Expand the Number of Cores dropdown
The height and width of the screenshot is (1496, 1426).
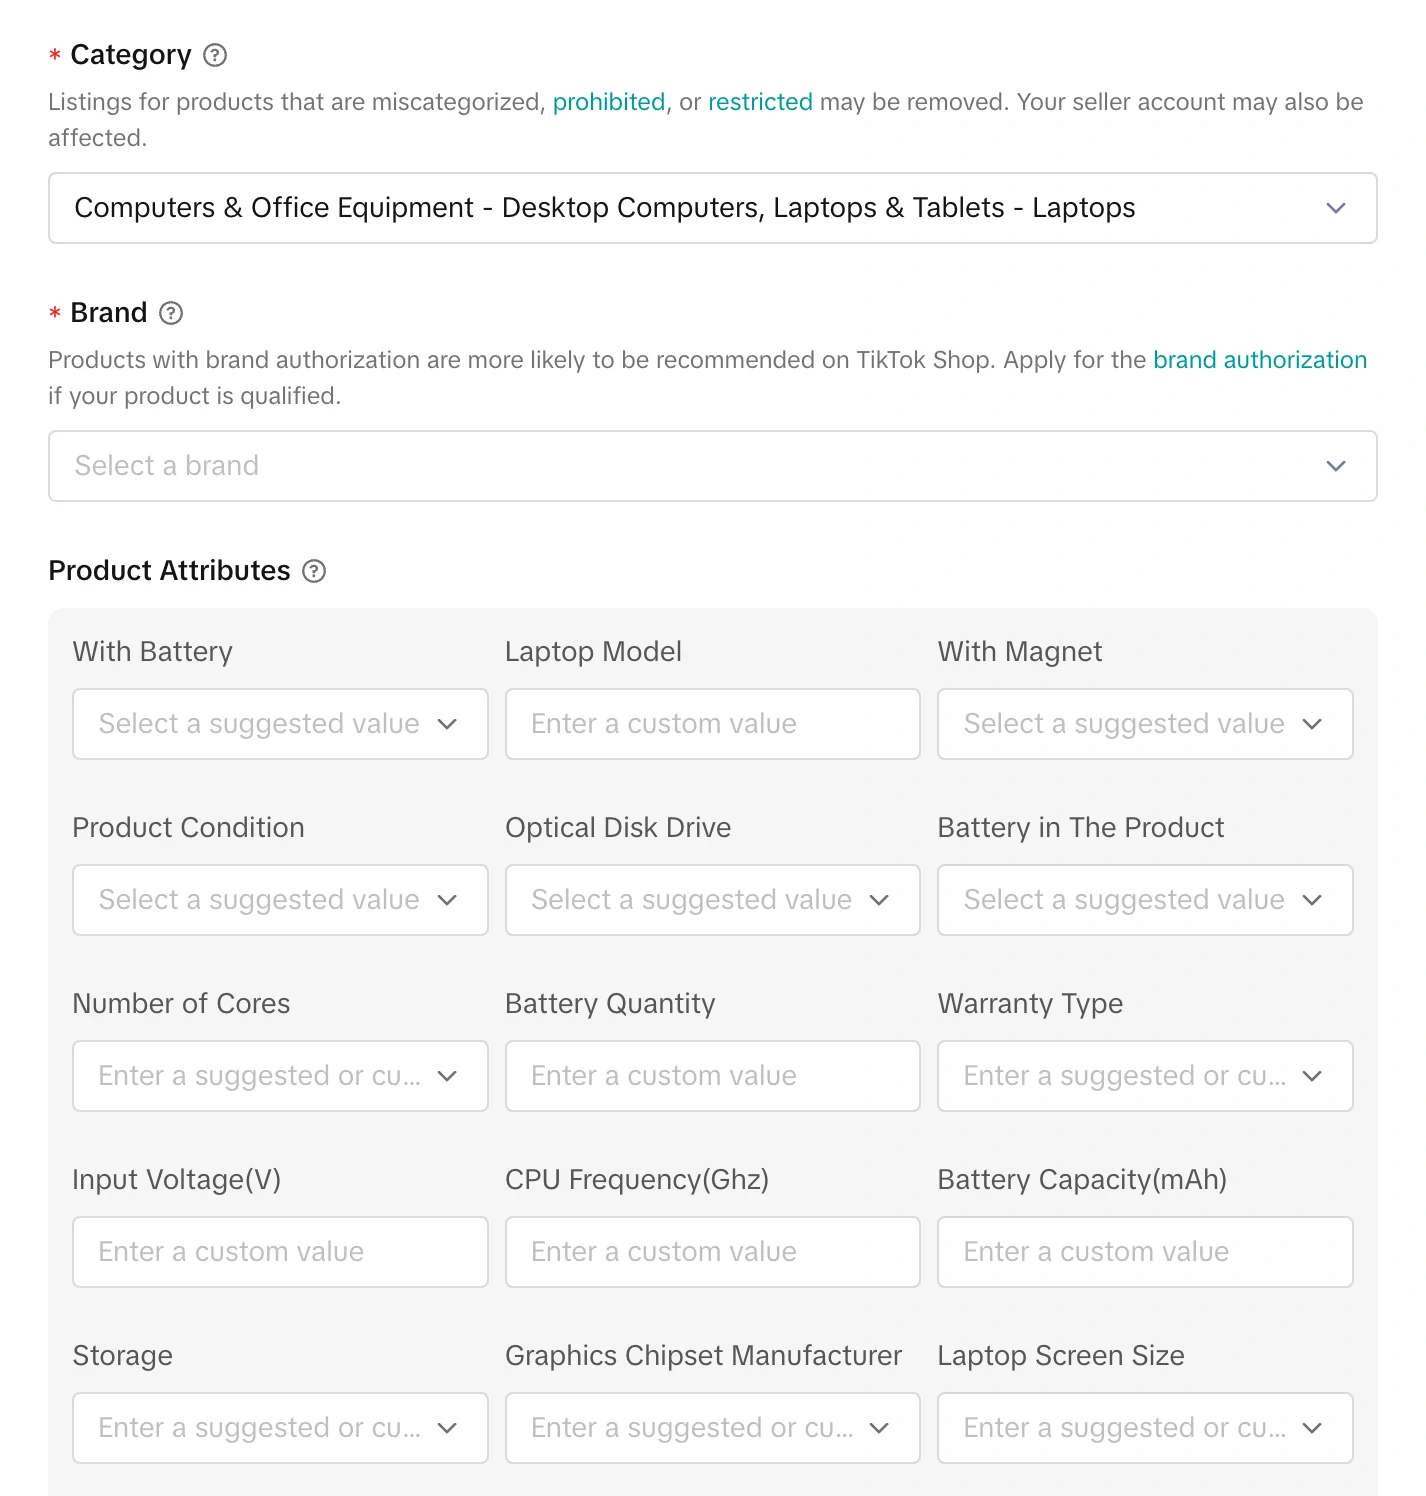[x=280, y=1076]
